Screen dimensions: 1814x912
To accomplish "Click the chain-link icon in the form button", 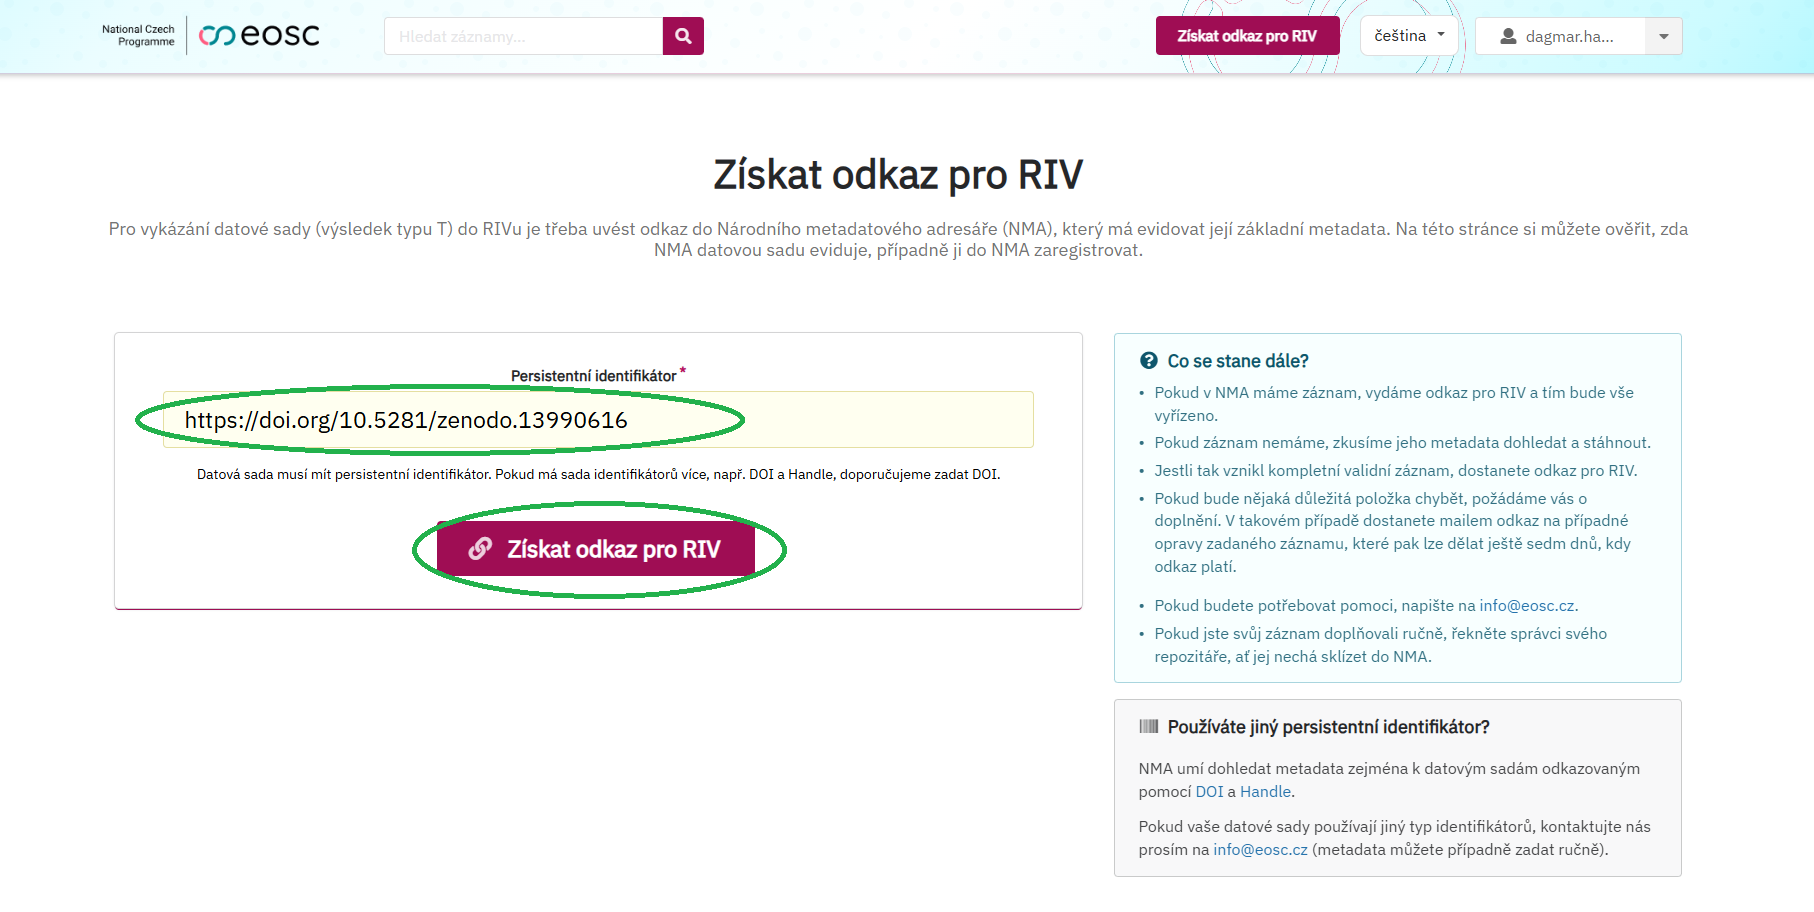I will point(480,548).
